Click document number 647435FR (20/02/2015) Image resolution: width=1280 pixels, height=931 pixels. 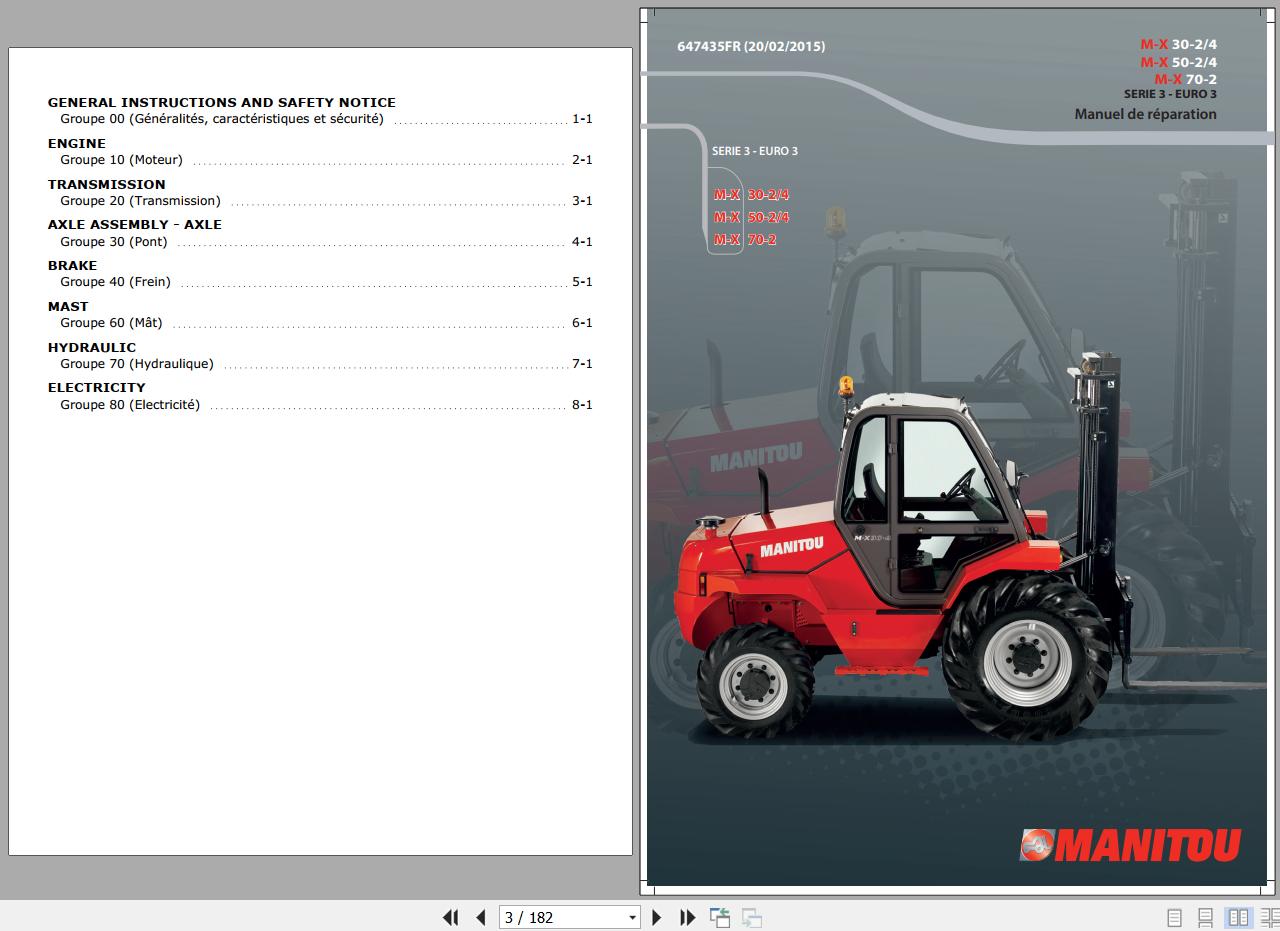coord(751,46)
